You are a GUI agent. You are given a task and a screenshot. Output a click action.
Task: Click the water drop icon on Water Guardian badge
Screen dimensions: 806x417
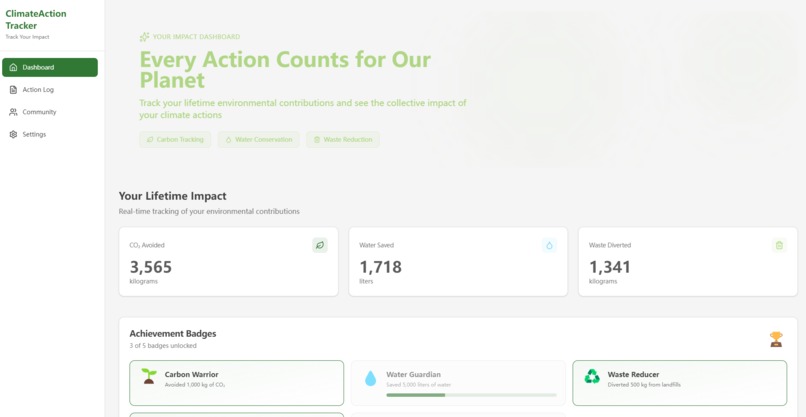371,378
